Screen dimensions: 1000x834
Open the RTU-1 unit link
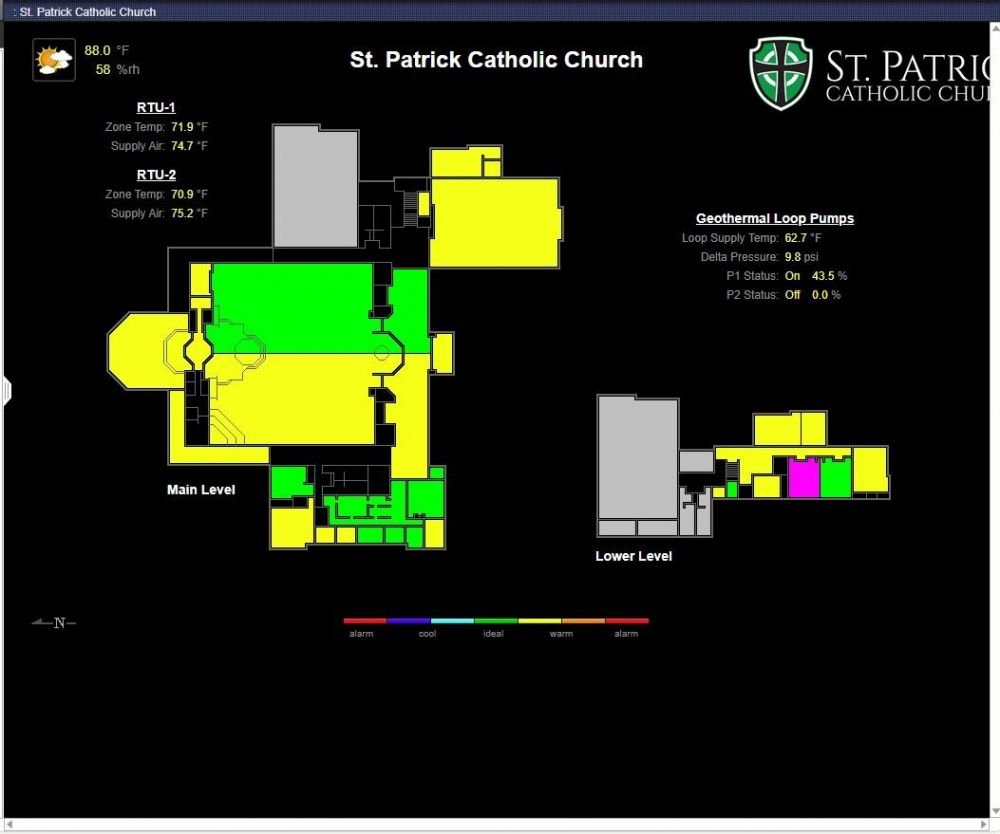(x=156, y=108)
